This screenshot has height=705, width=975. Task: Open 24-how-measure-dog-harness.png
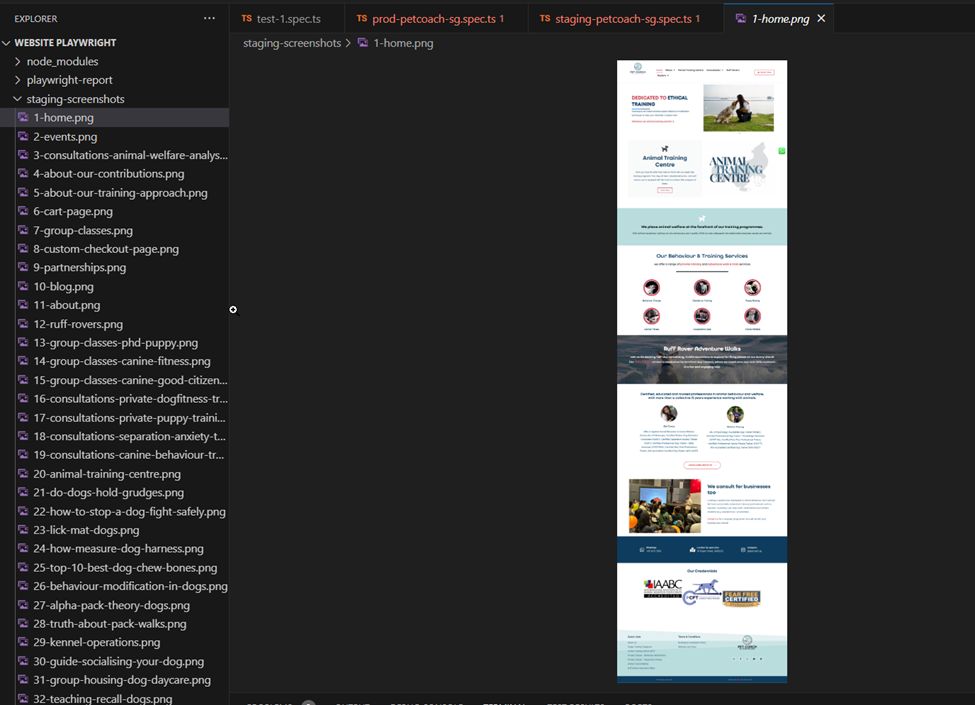[114, 549]
